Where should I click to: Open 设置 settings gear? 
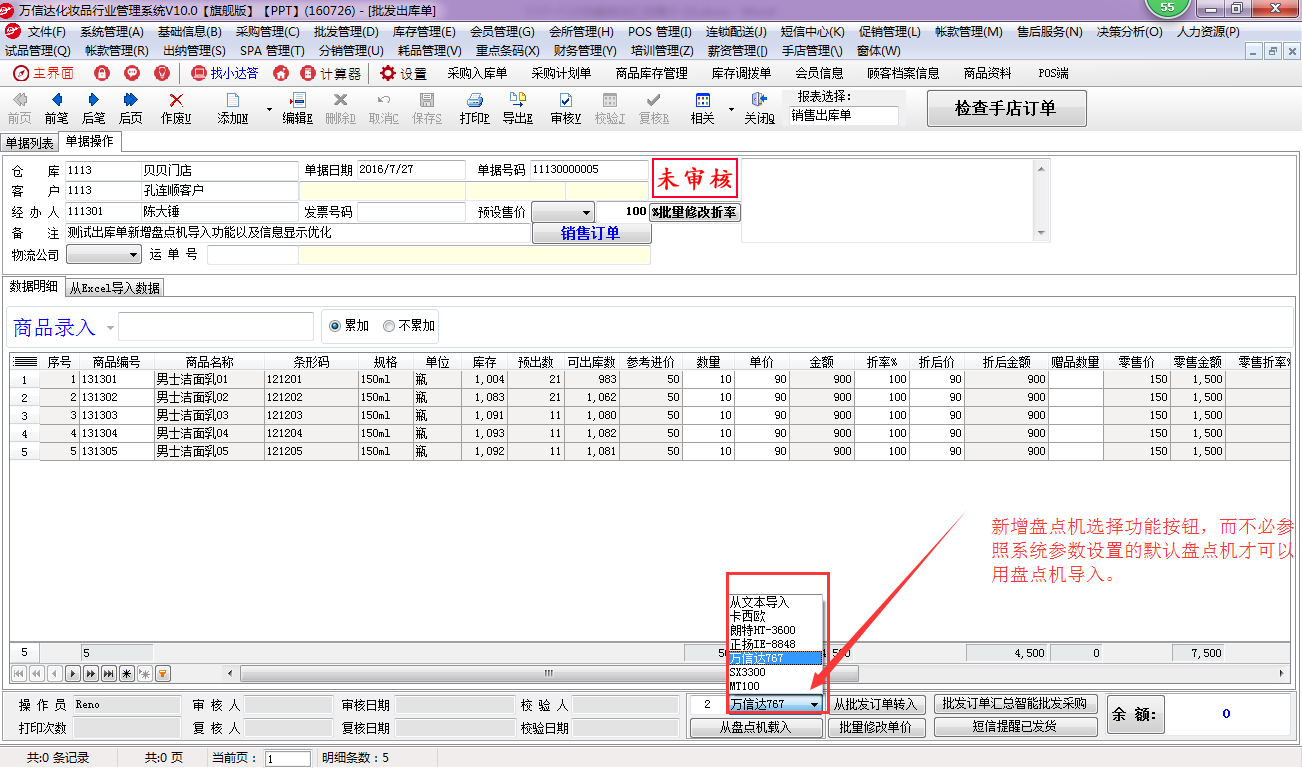click(x=403, y=73)
